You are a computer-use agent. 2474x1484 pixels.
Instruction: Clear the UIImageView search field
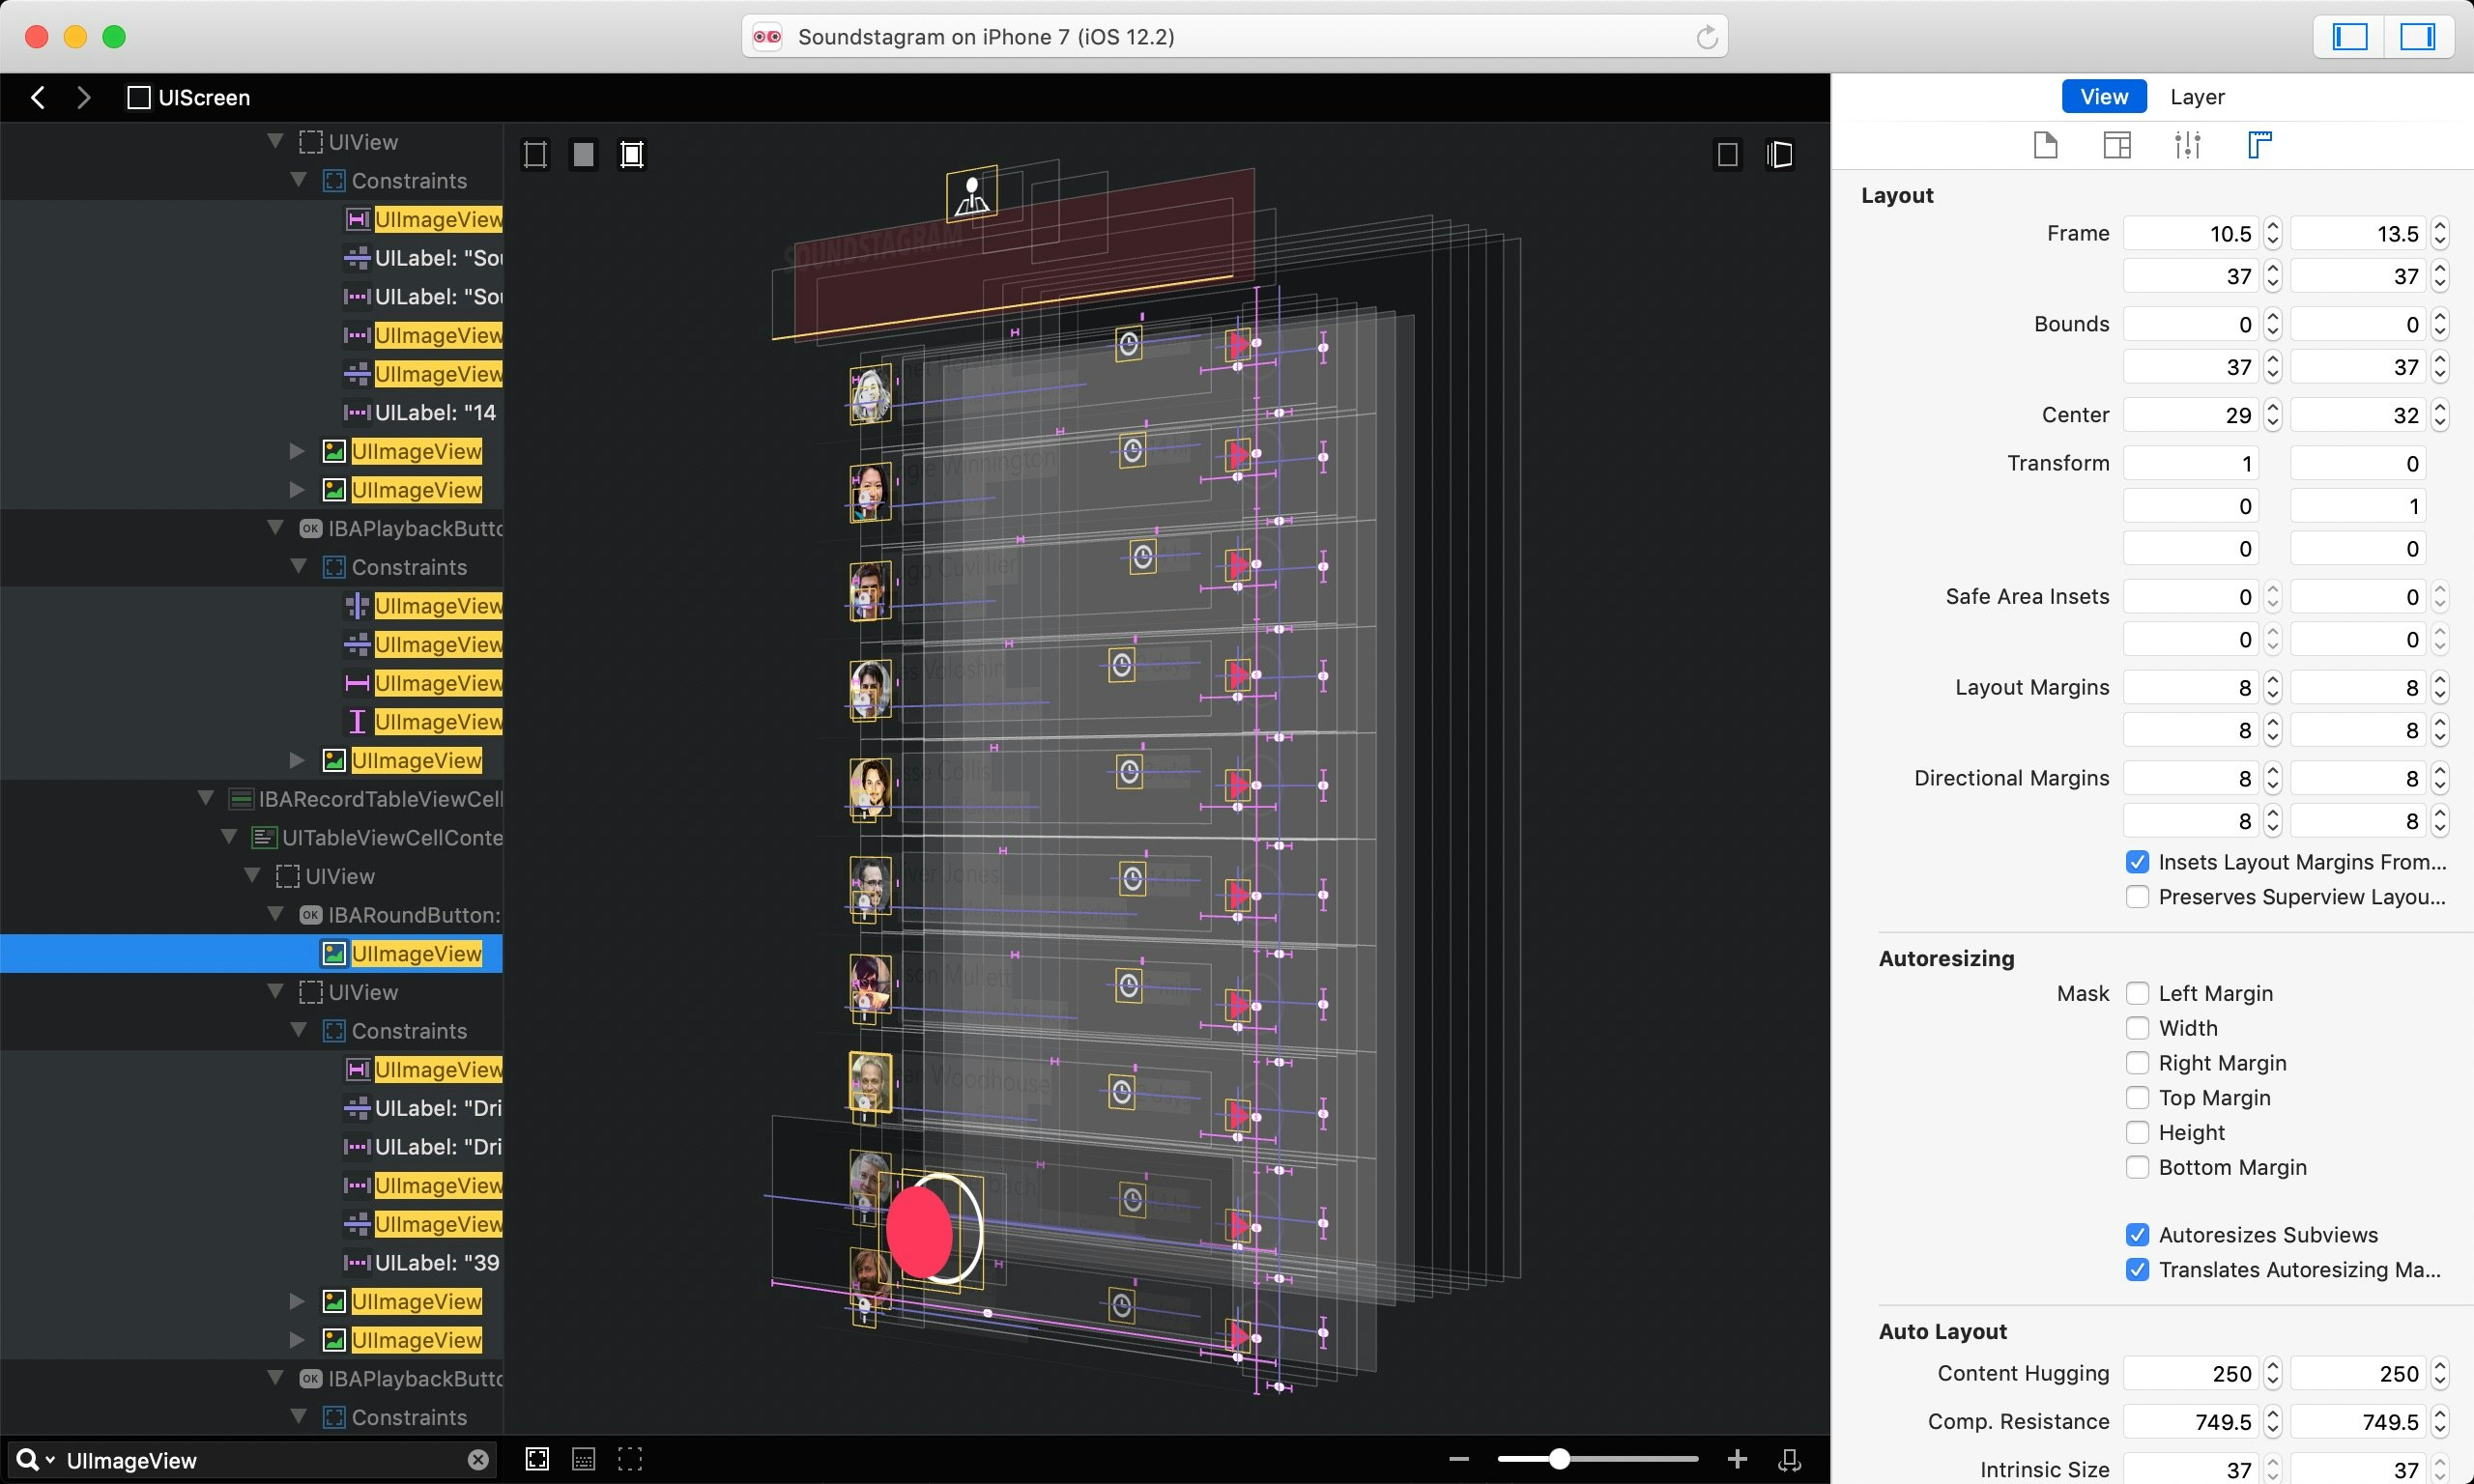[478, 1459]
